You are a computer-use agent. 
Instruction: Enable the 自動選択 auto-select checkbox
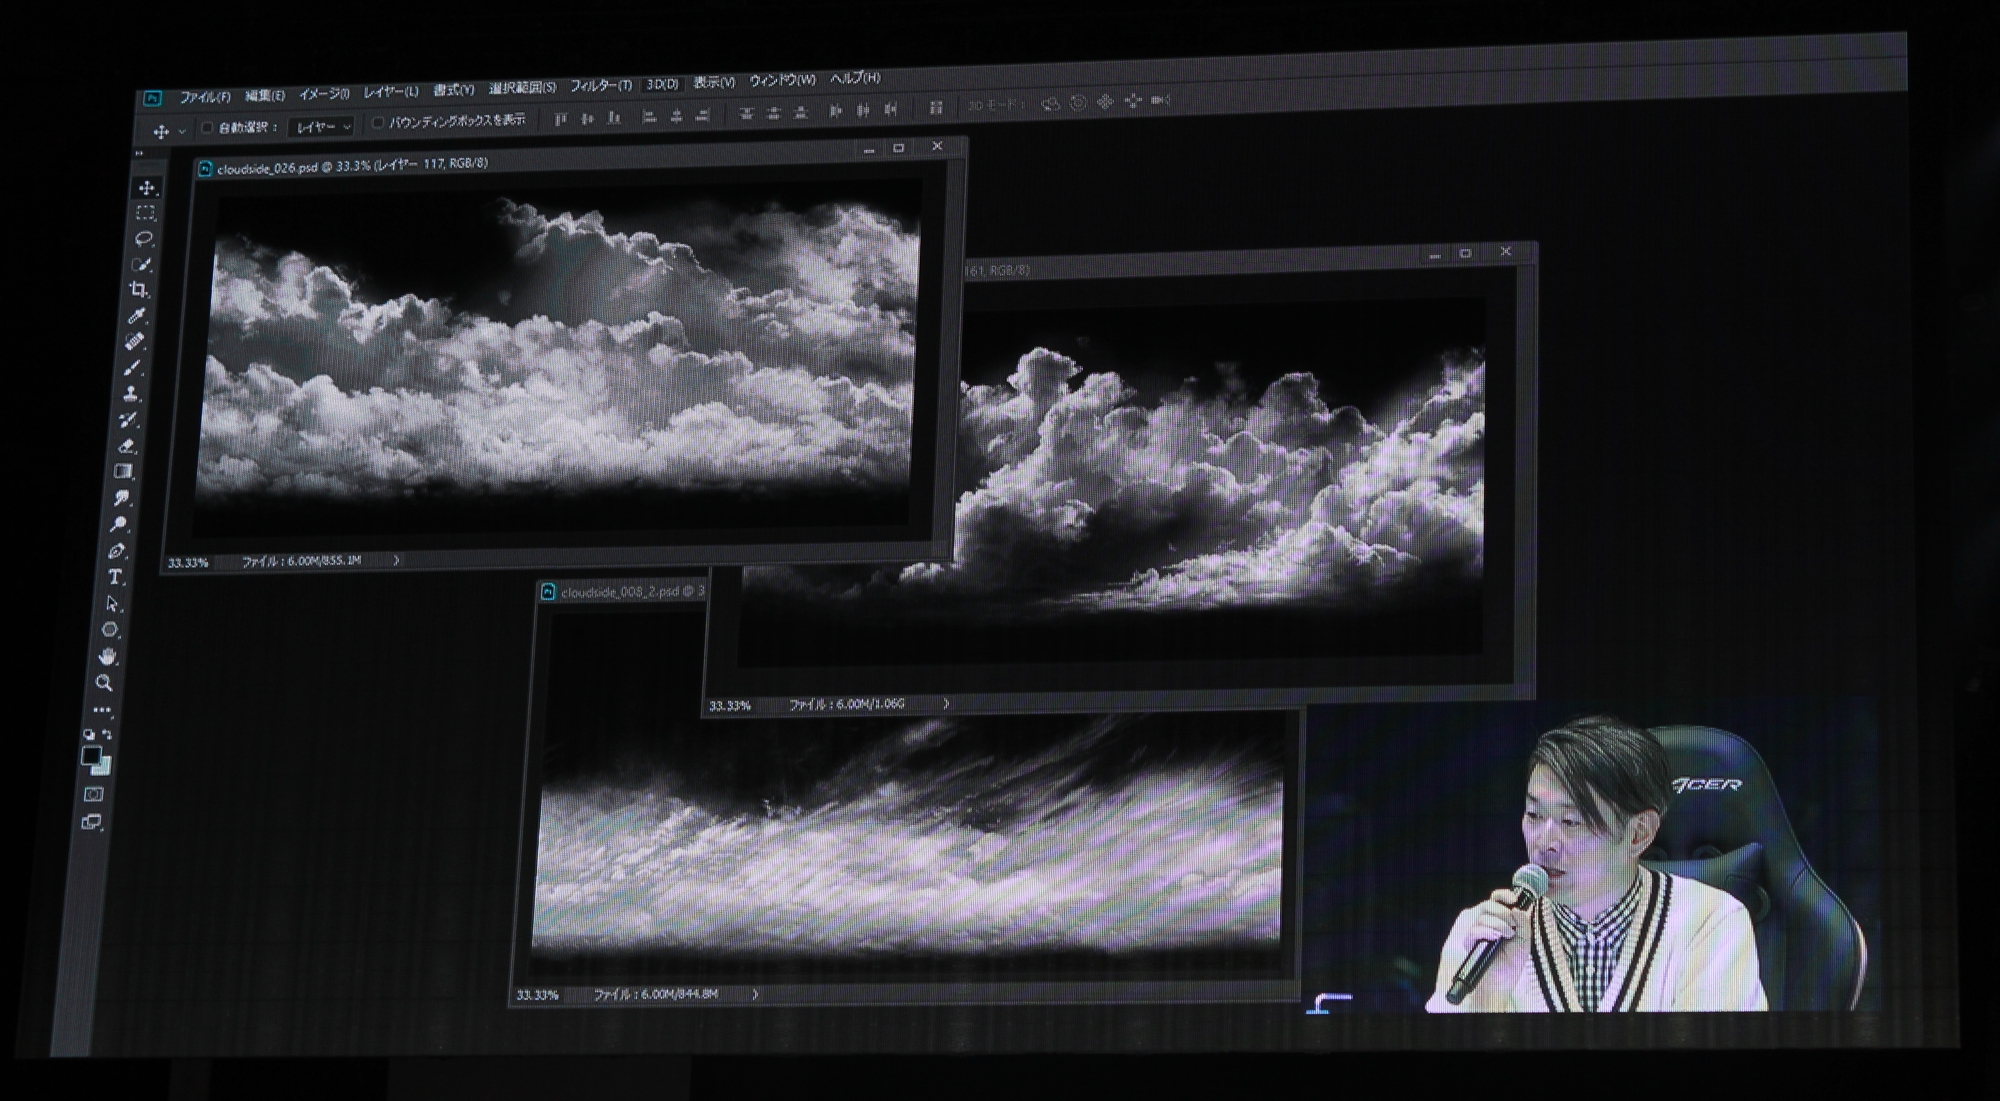(x=207, y=128)
